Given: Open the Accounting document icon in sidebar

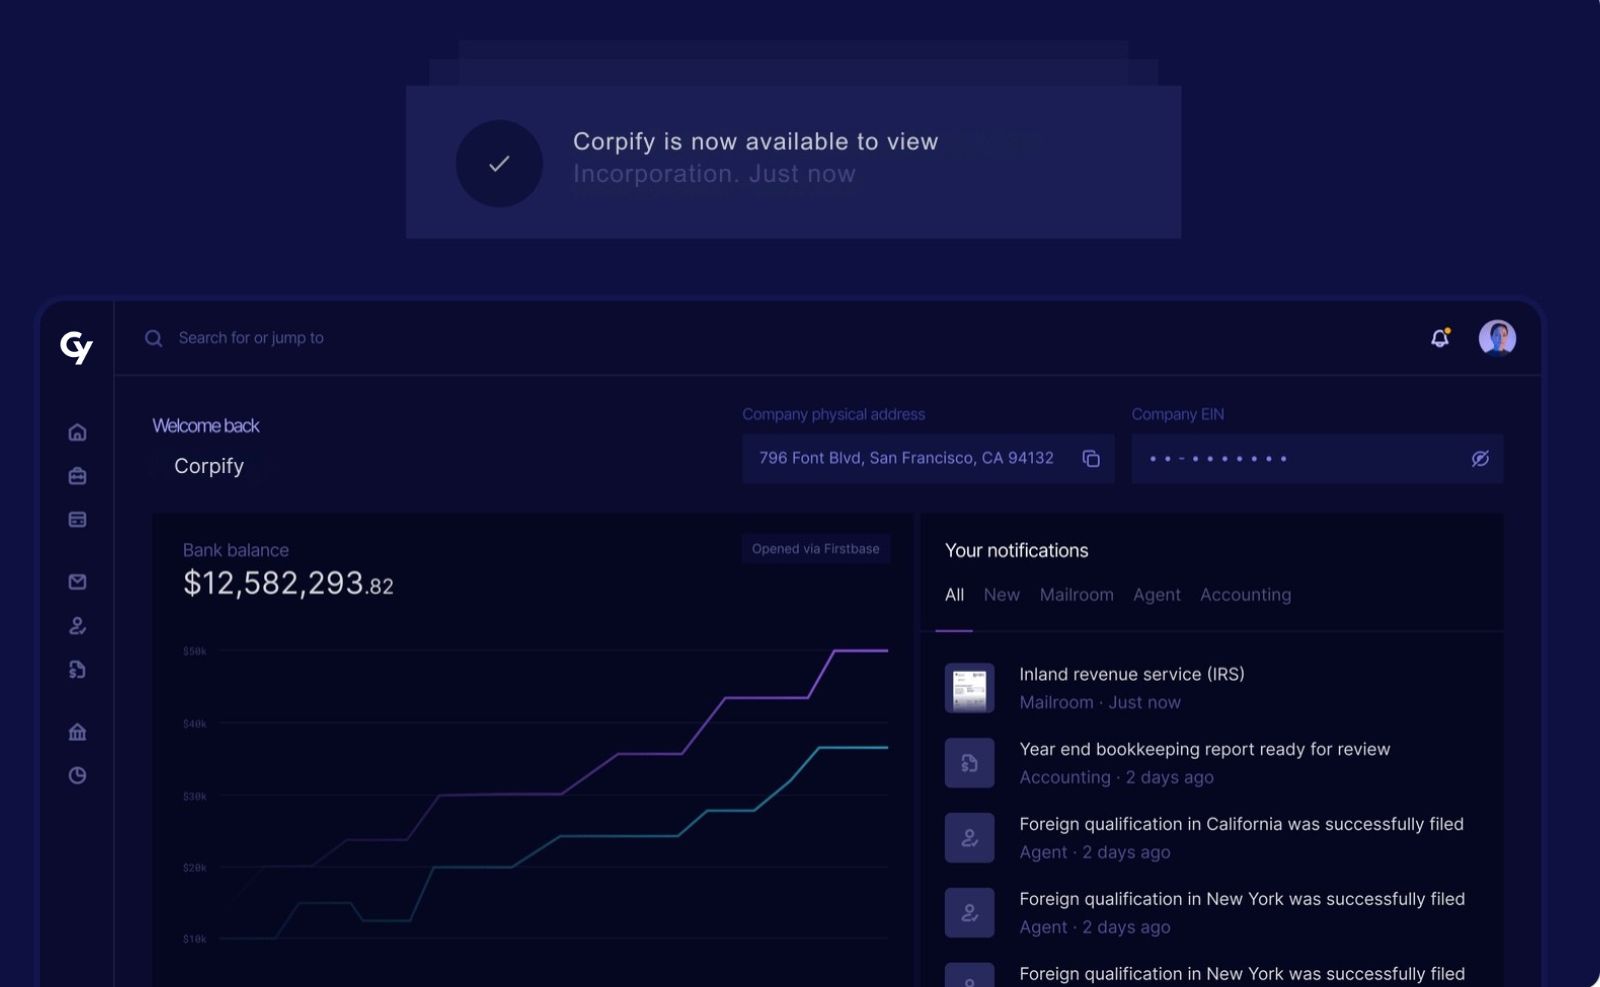Looking at the screenshot, I should tap(77, 670).
